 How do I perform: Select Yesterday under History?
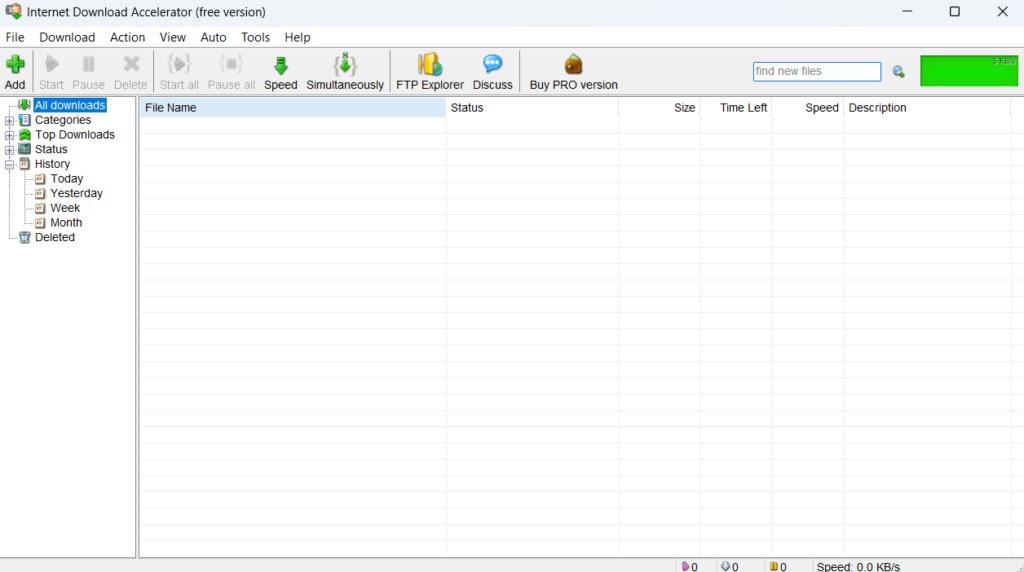click(76, 193)
